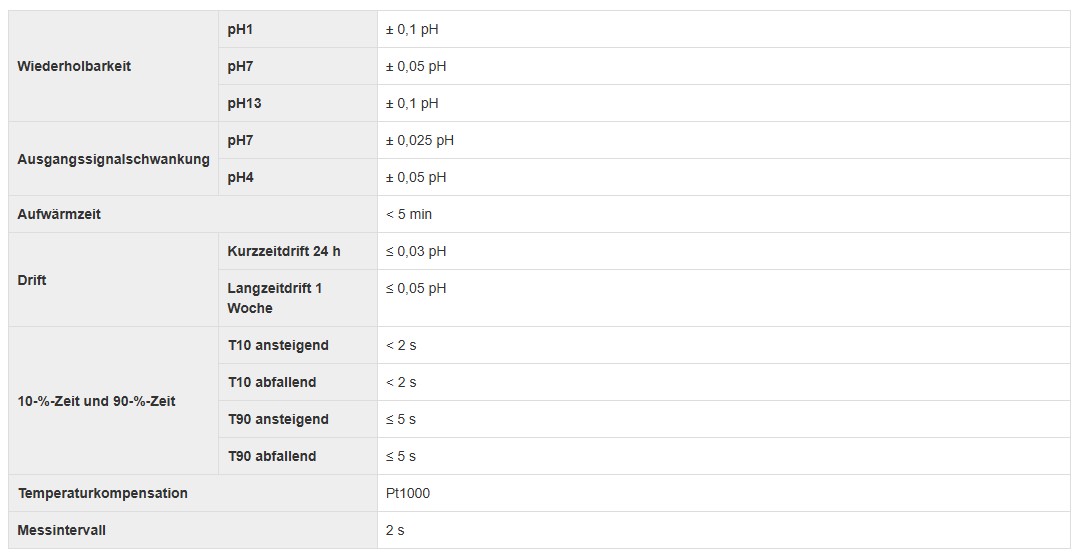Select the Langzeitdrift 1 Woche label

click(275, 298)
